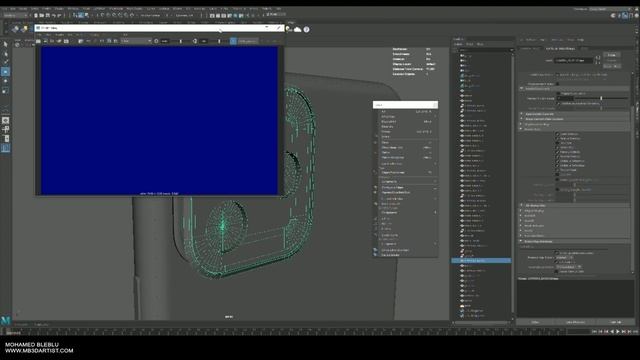The width and height of the screenshot is (640, 360).
Task: Click the shape node name field
Action: click(x=574, y=60)
